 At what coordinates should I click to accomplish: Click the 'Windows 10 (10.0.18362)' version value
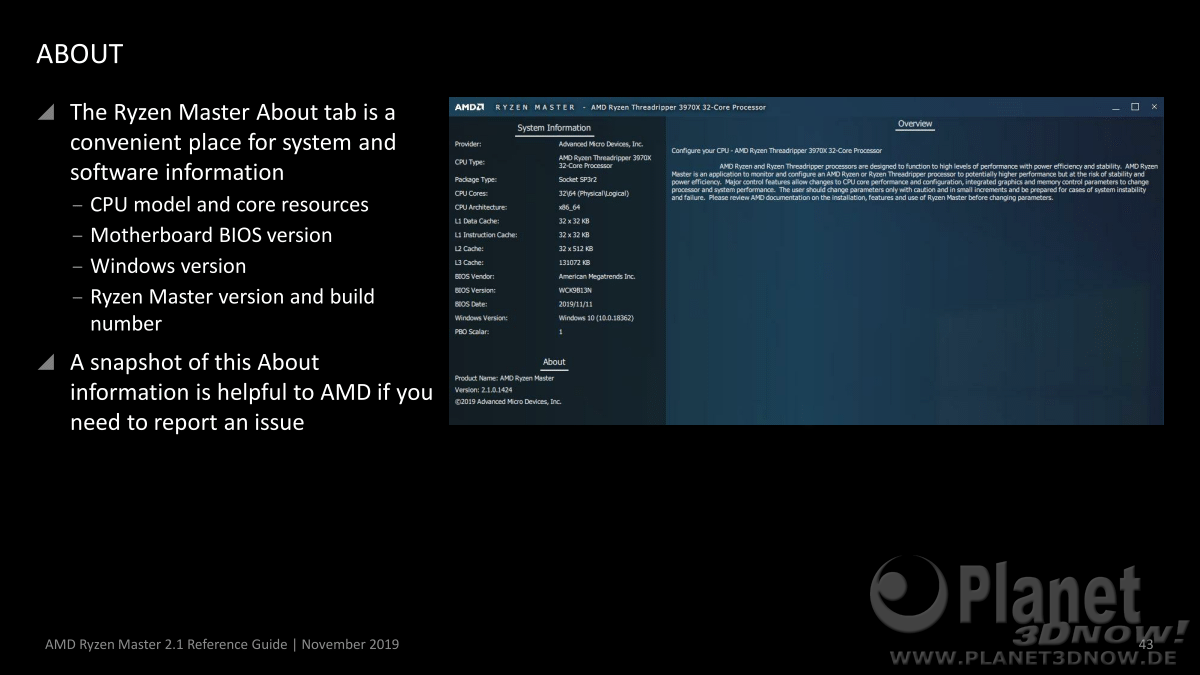tap(596, 318)
